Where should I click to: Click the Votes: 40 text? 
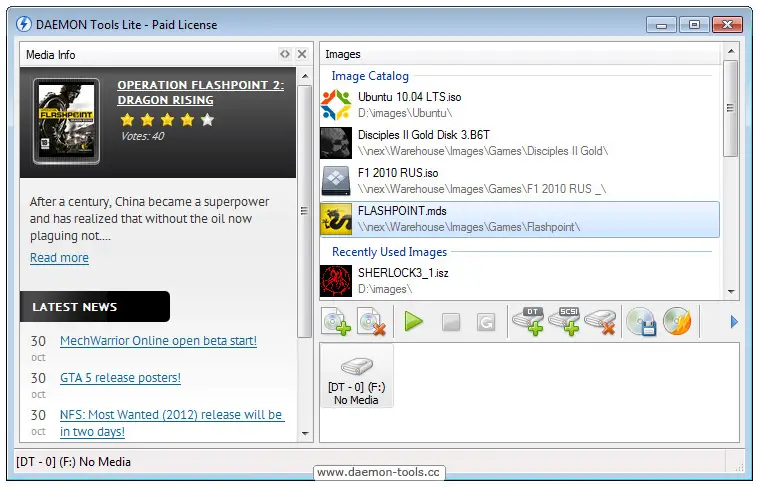tap(142, 136)
